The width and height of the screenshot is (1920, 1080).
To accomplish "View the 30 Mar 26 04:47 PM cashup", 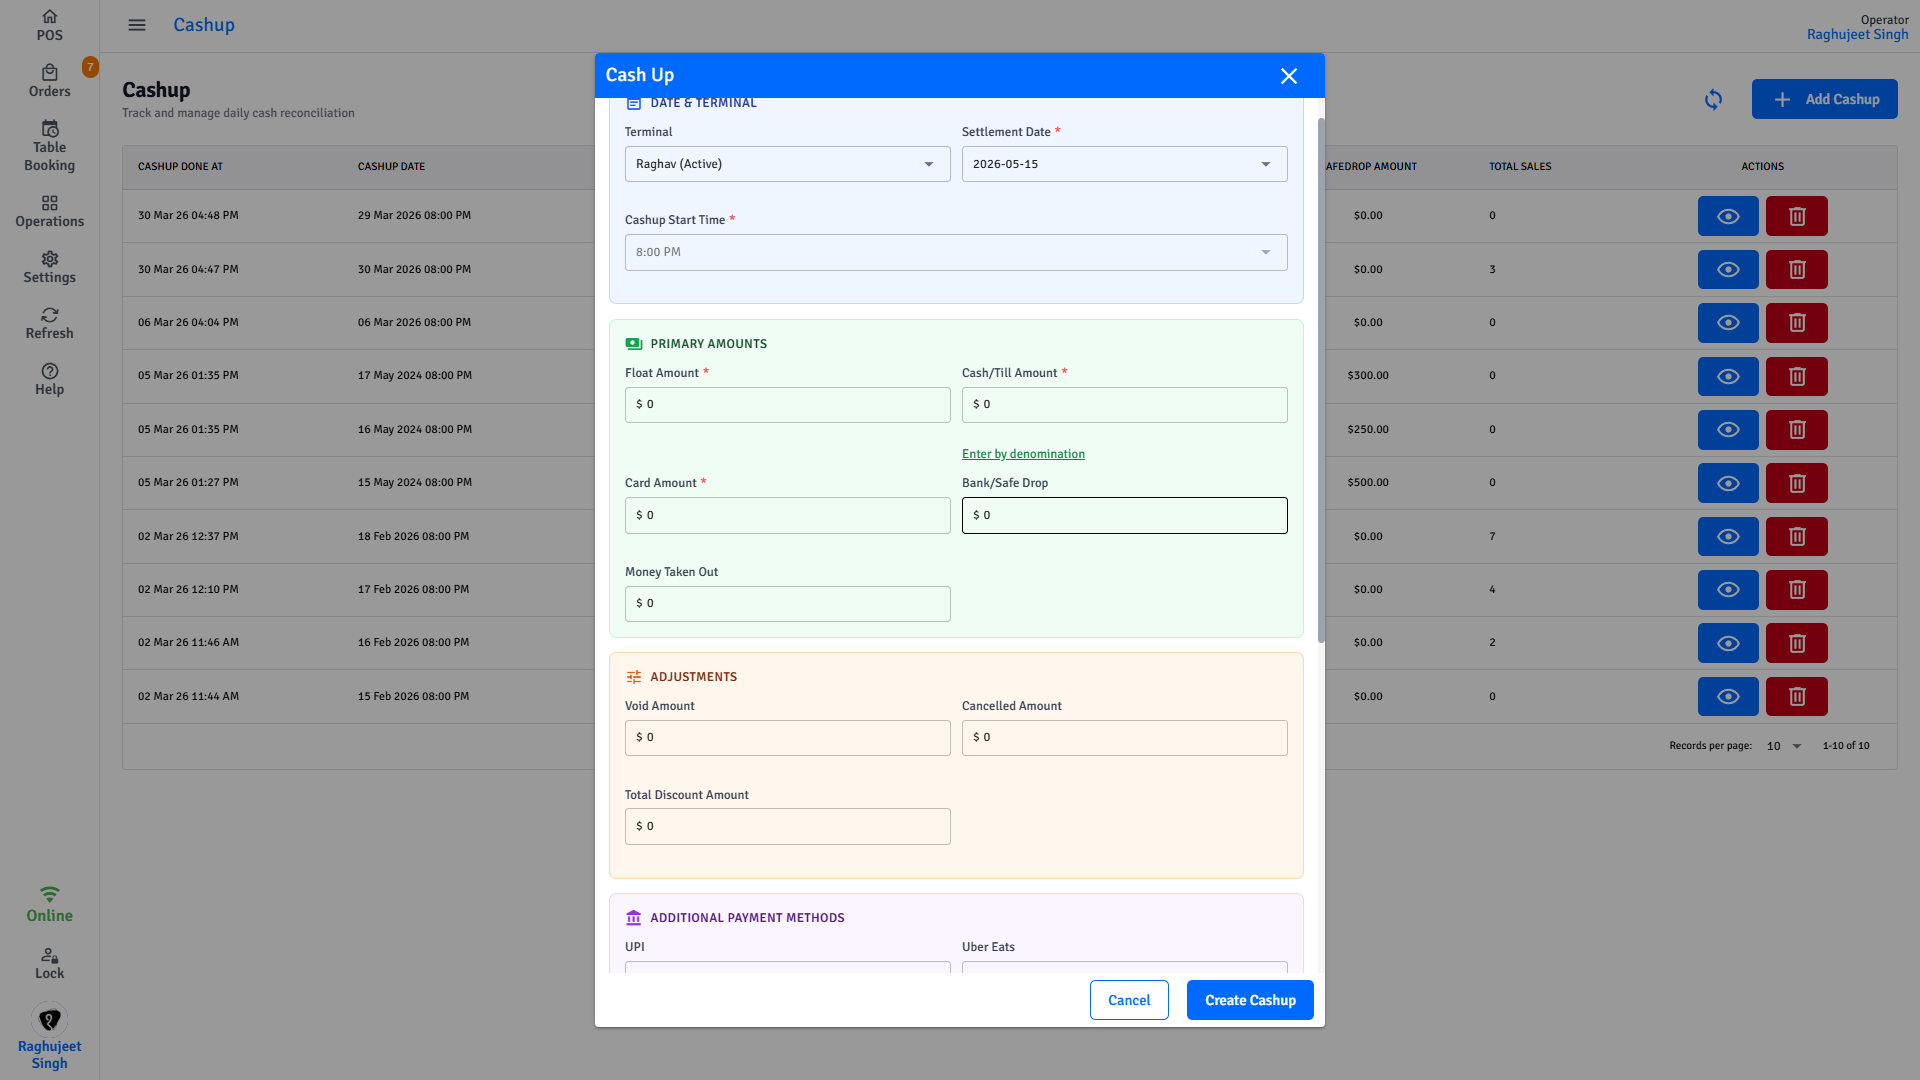I will (1728, 269).
